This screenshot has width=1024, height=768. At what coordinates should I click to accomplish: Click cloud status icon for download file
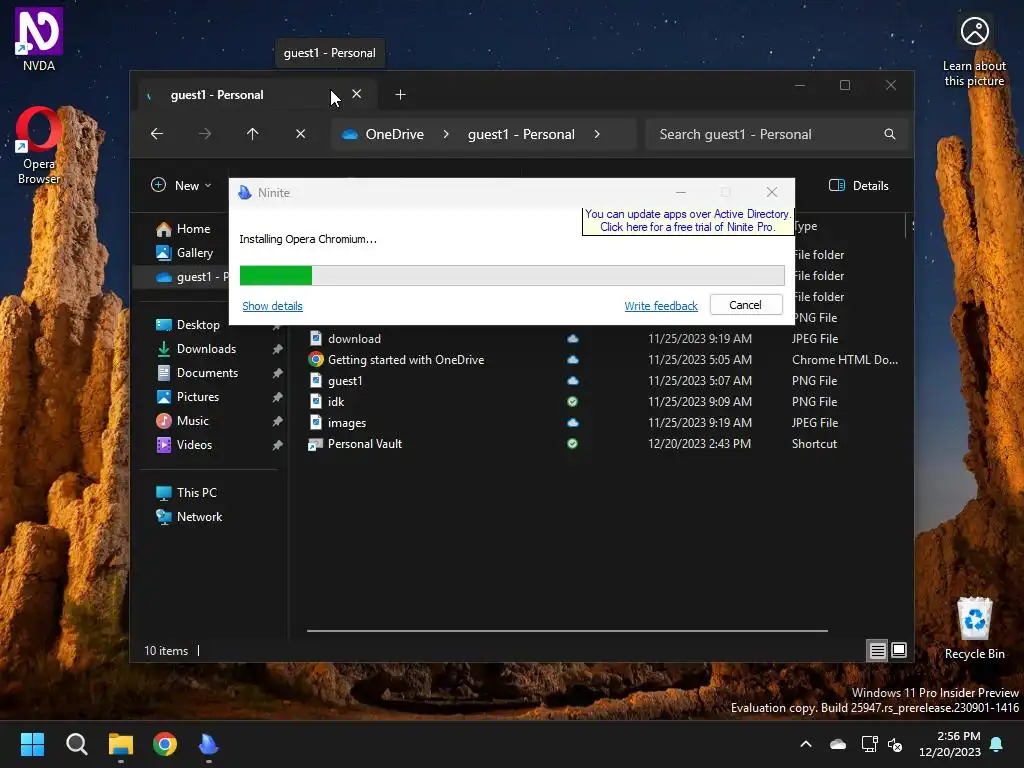(x=573, y=339)
